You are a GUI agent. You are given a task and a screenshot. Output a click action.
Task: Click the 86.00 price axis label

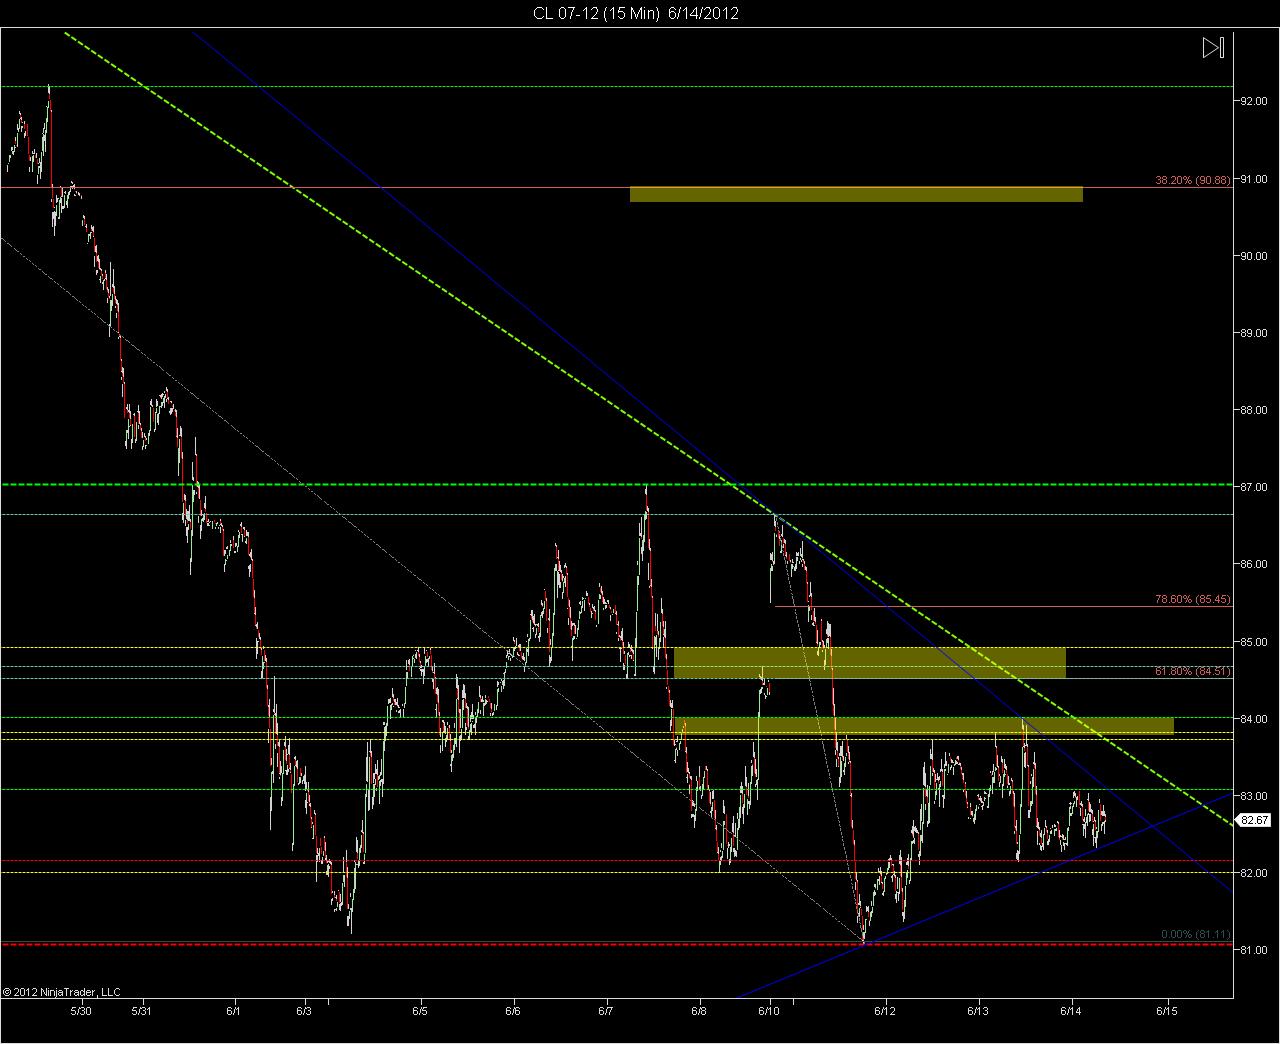(x=1254, y=564)
